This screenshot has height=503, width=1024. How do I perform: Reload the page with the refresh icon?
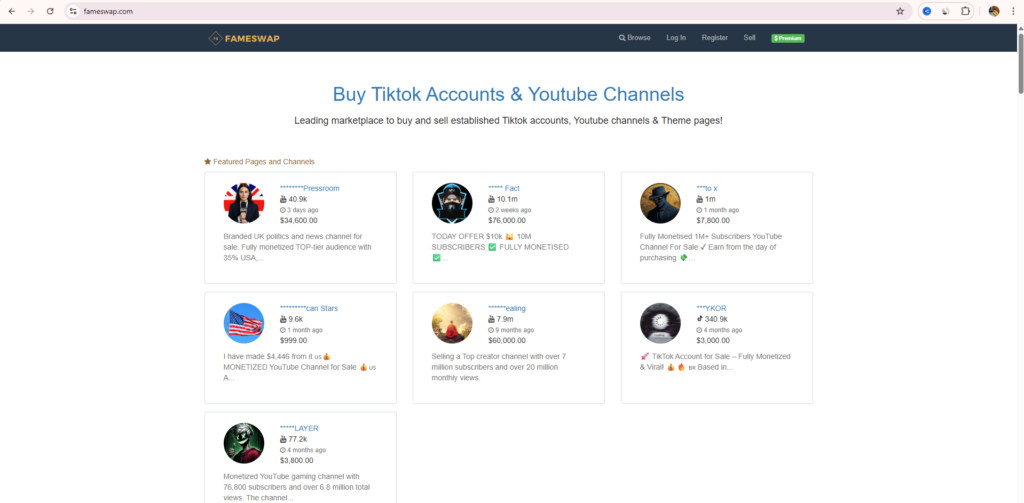click(50, 11)
